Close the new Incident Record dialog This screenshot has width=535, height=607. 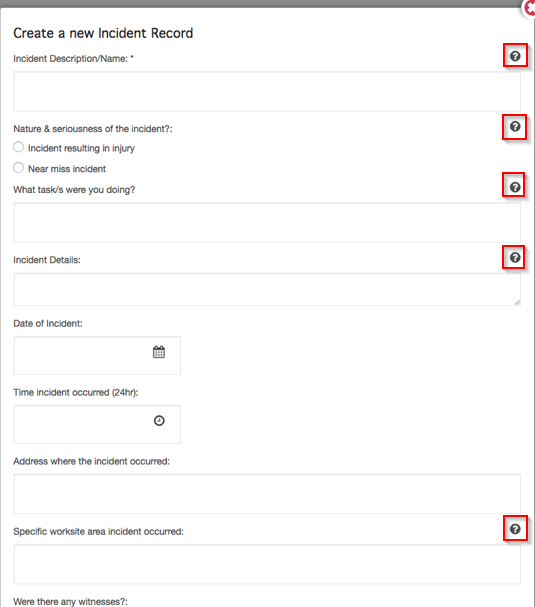pos(529,8)
